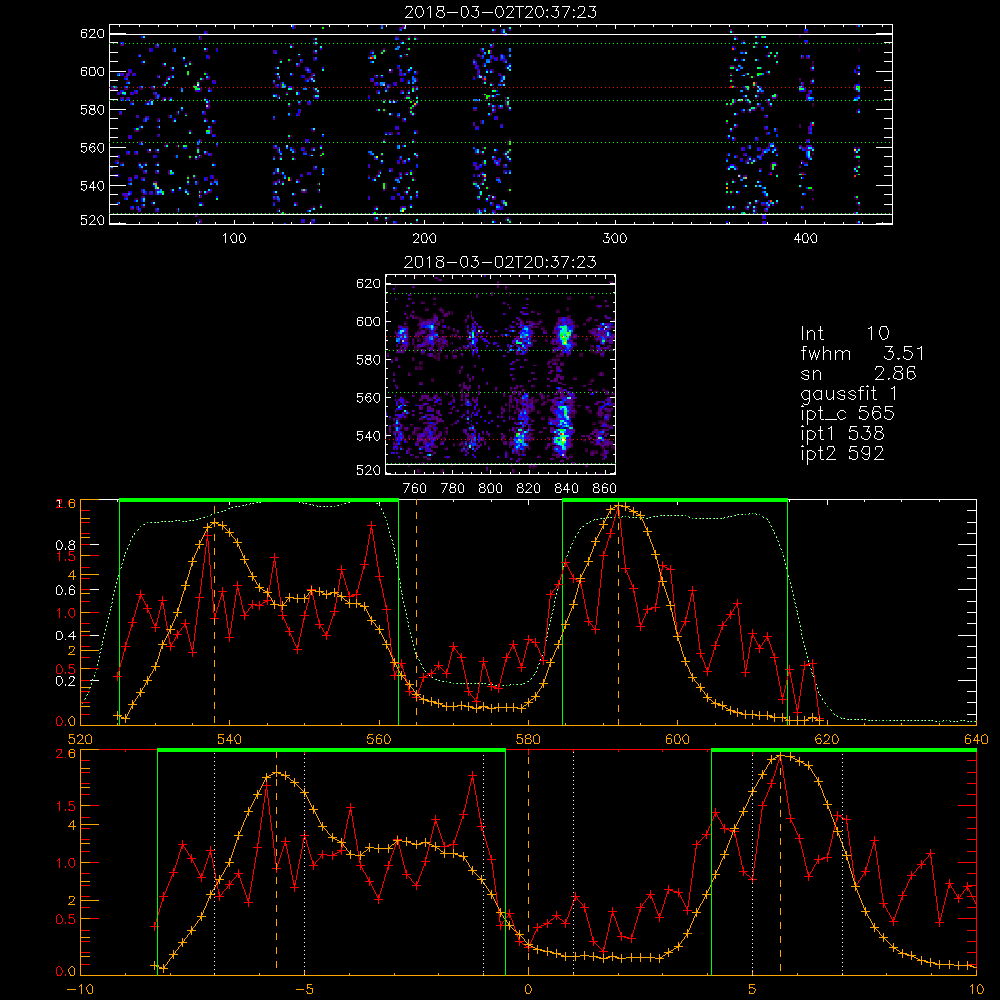Click x-axis label 300 of wide image
This screenshot has width=1000, height=1000.
615,239
